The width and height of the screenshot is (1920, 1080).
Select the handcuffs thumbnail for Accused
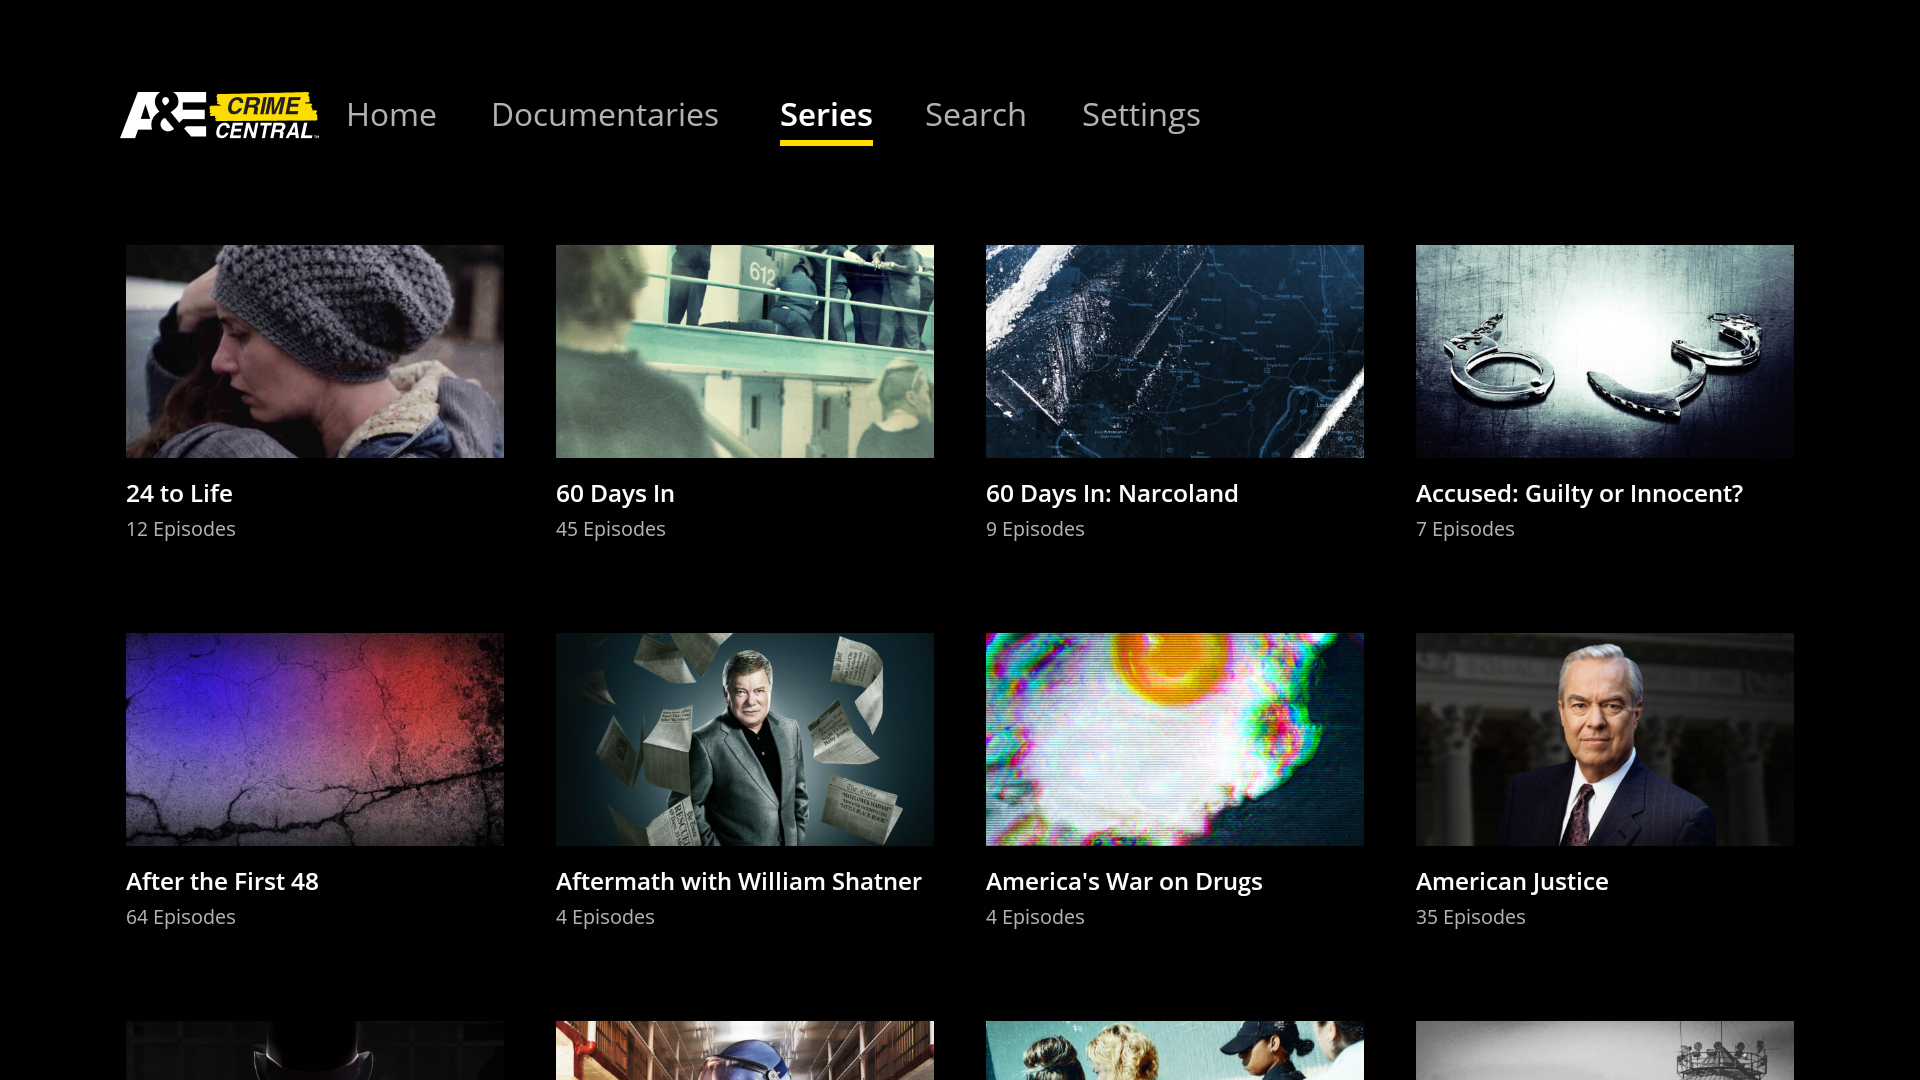point(1605,351)
